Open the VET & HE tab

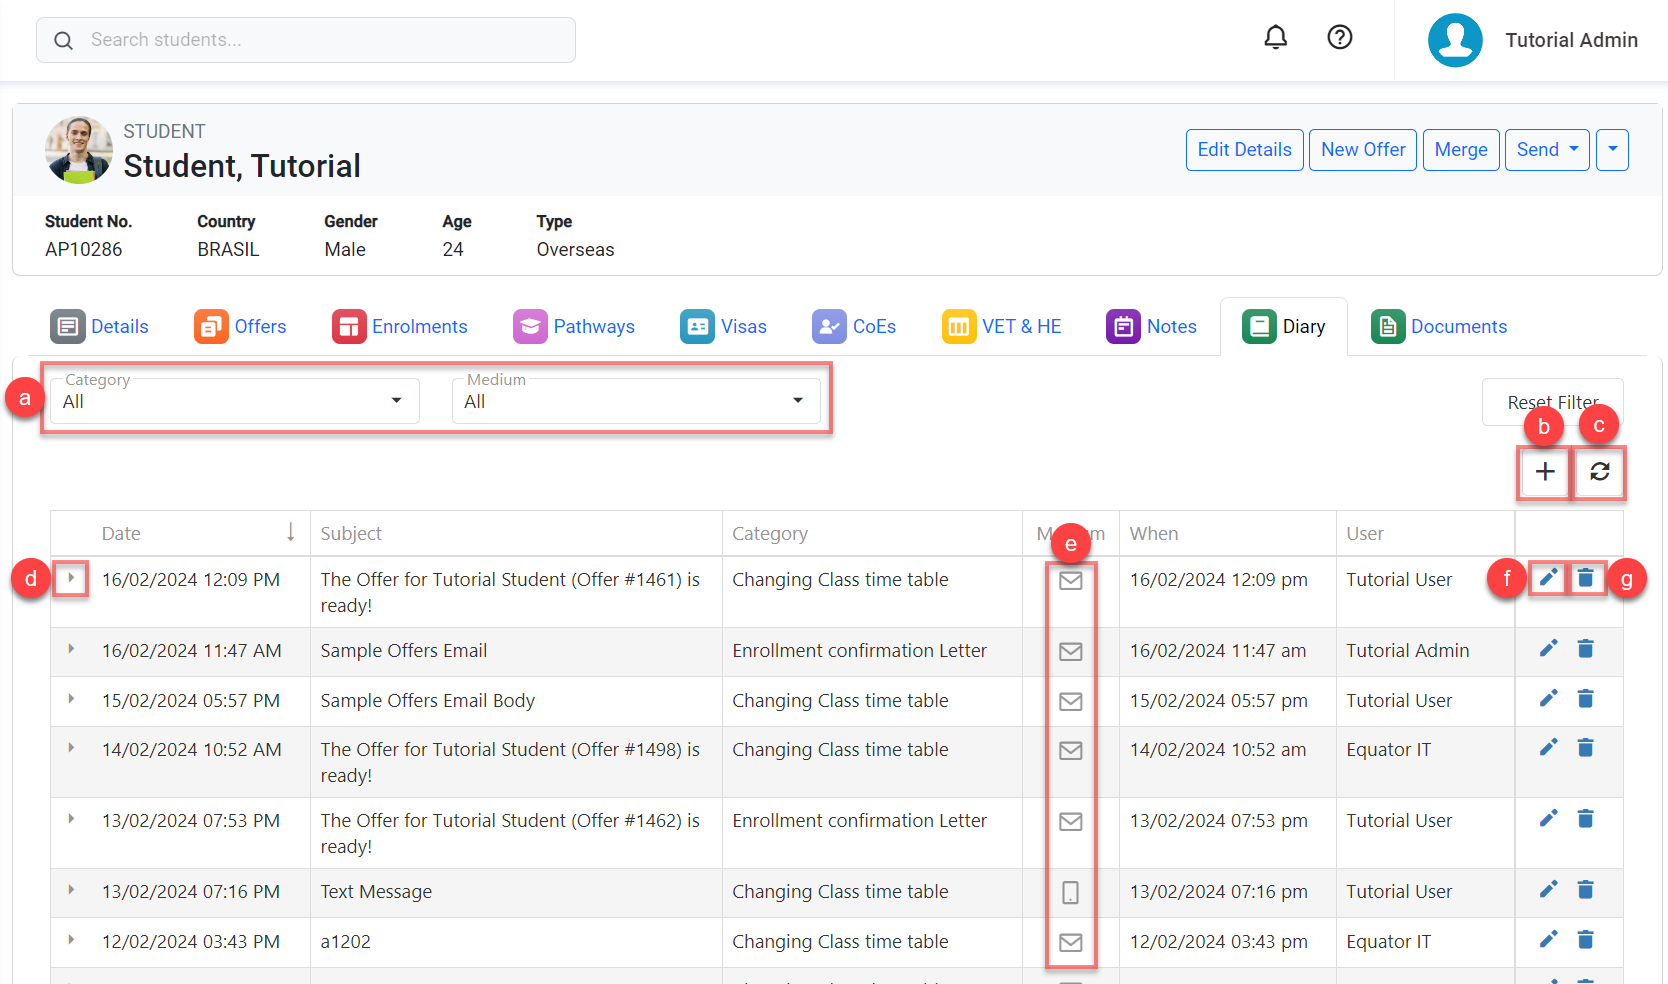[1001, 327]
